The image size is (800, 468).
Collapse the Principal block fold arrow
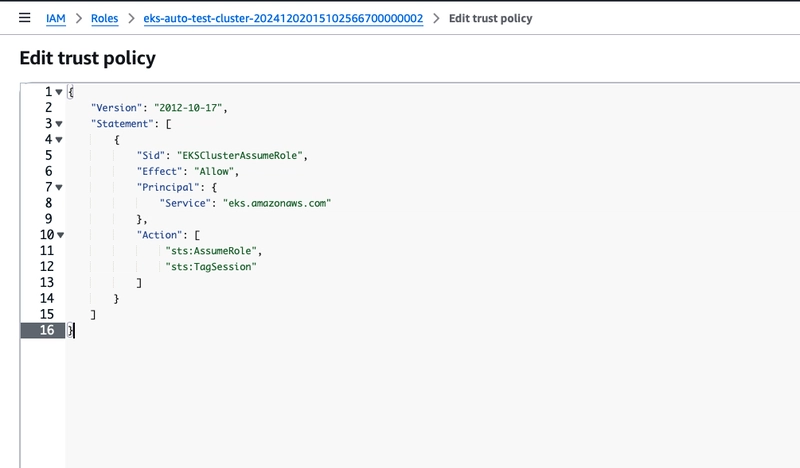[59, 187]
